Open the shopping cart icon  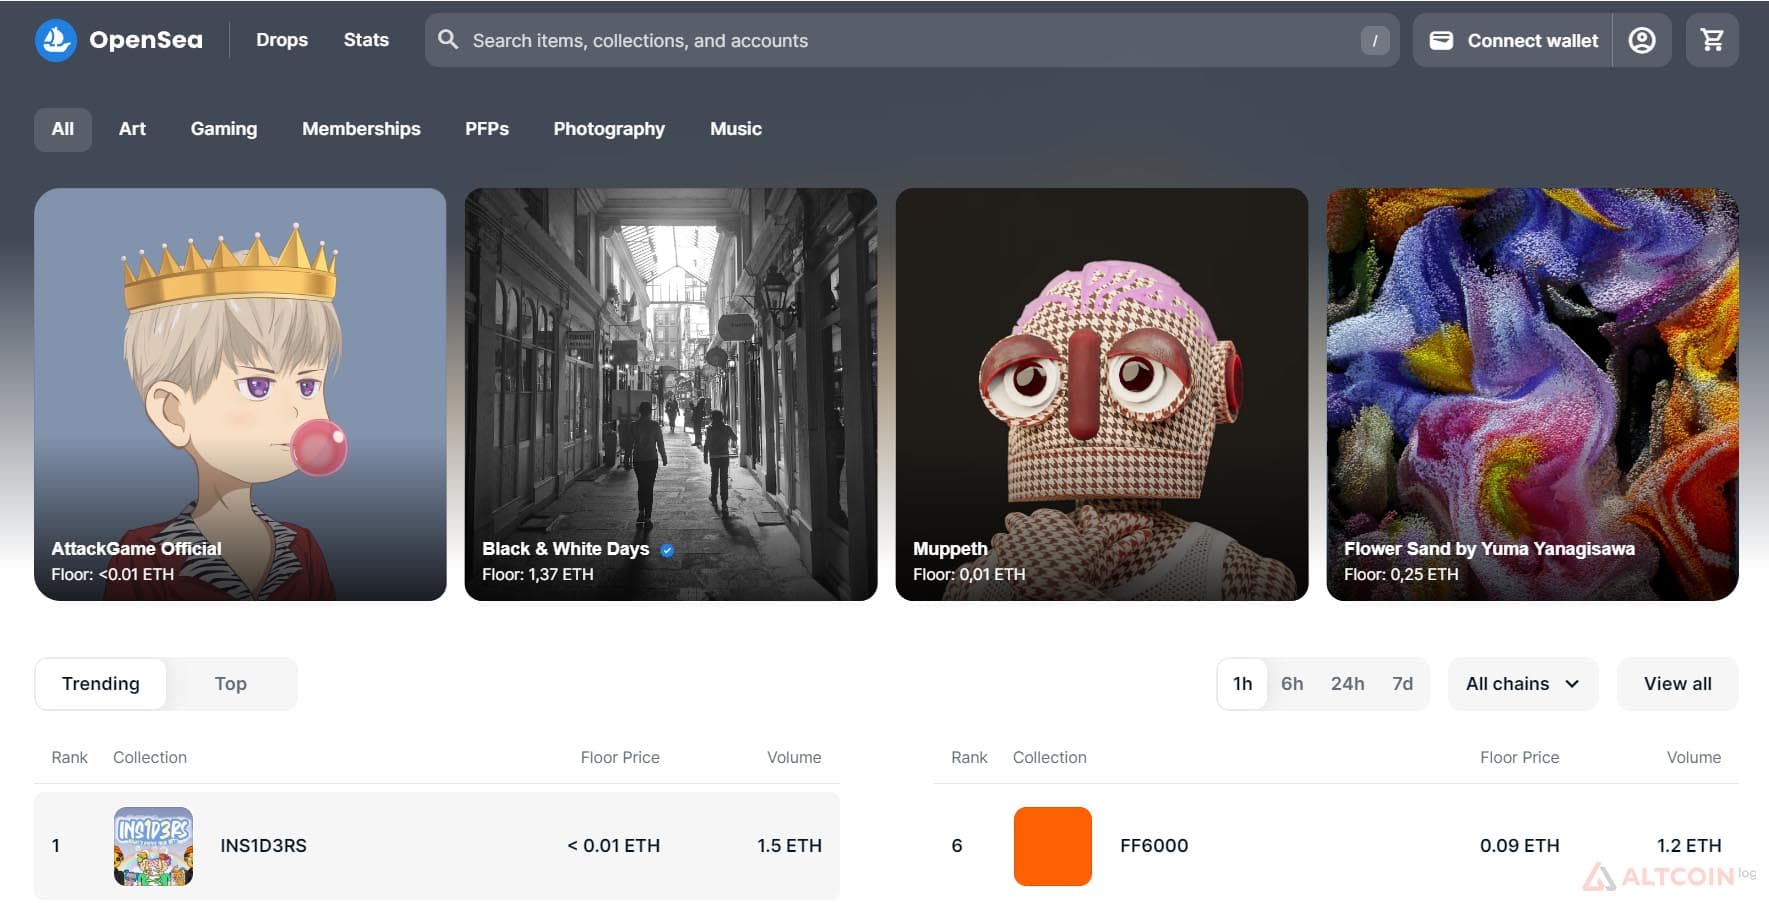tap(1712, 40)
